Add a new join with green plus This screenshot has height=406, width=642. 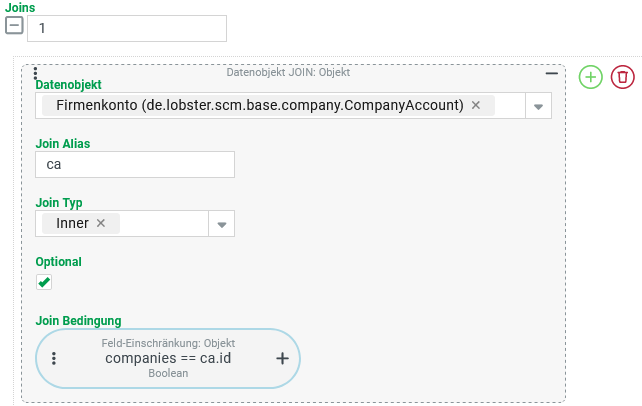591,77
